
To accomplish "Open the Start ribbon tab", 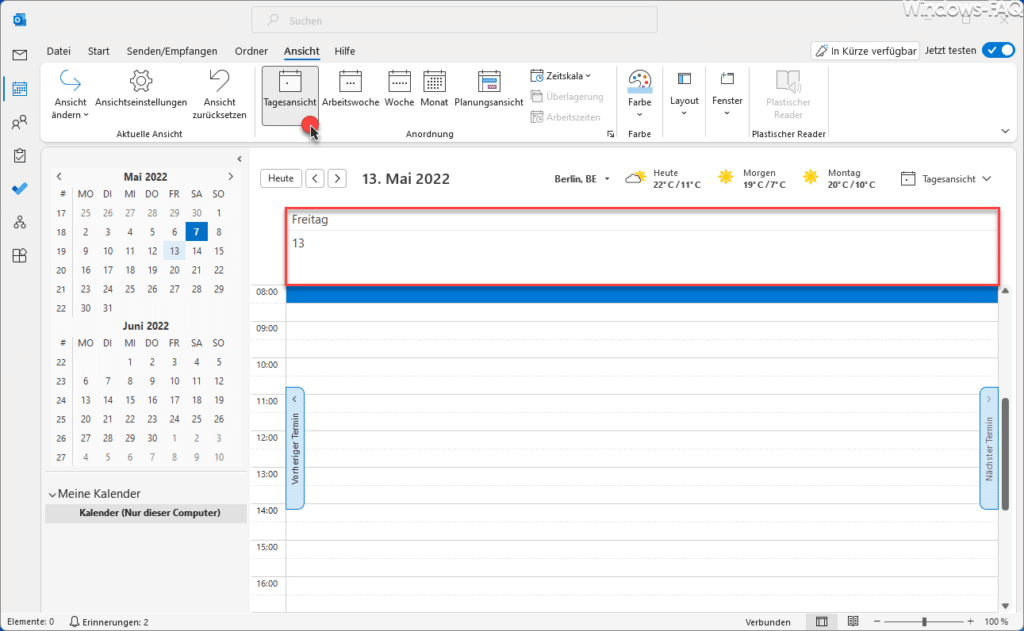I will pyautogui.click(x=99, y=51).
